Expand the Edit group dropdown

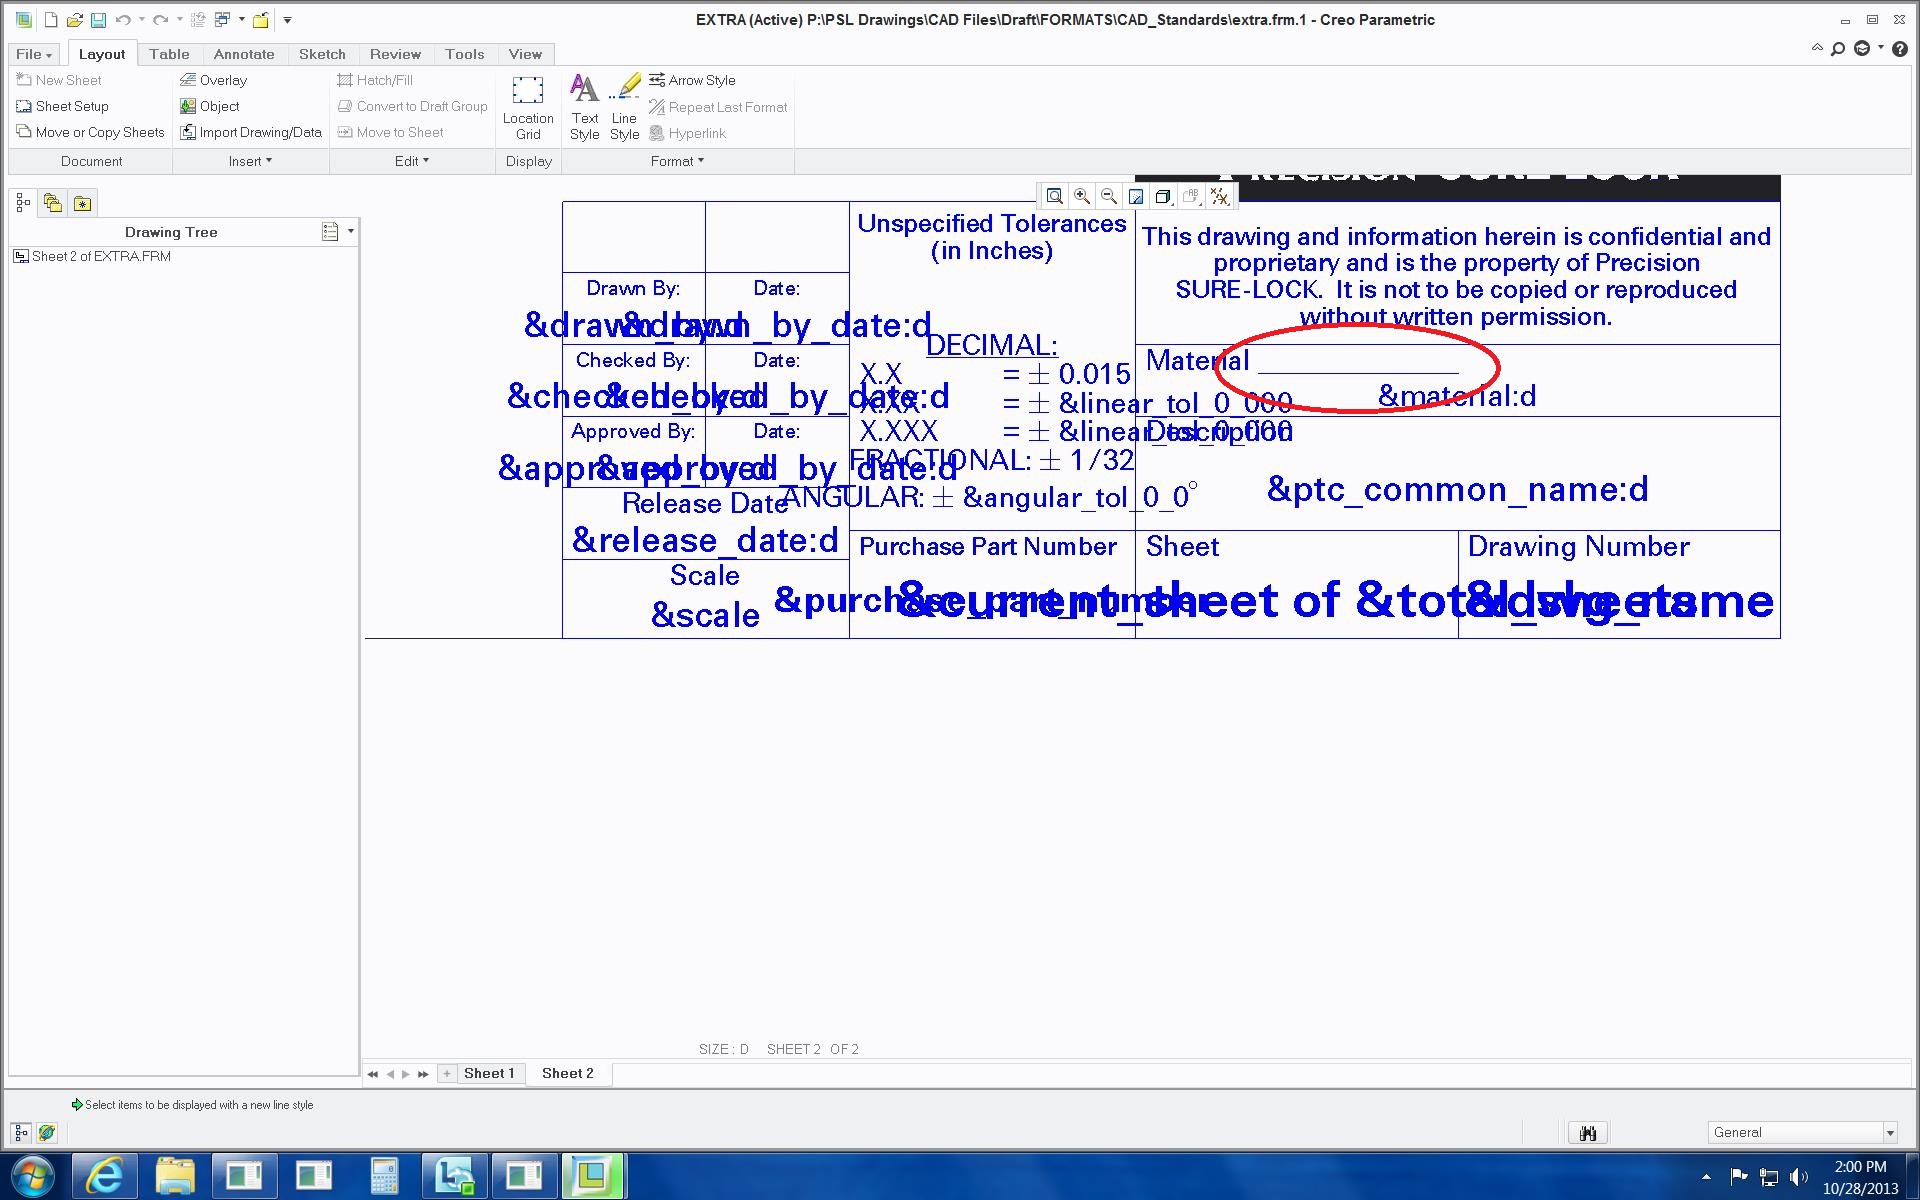412,161
